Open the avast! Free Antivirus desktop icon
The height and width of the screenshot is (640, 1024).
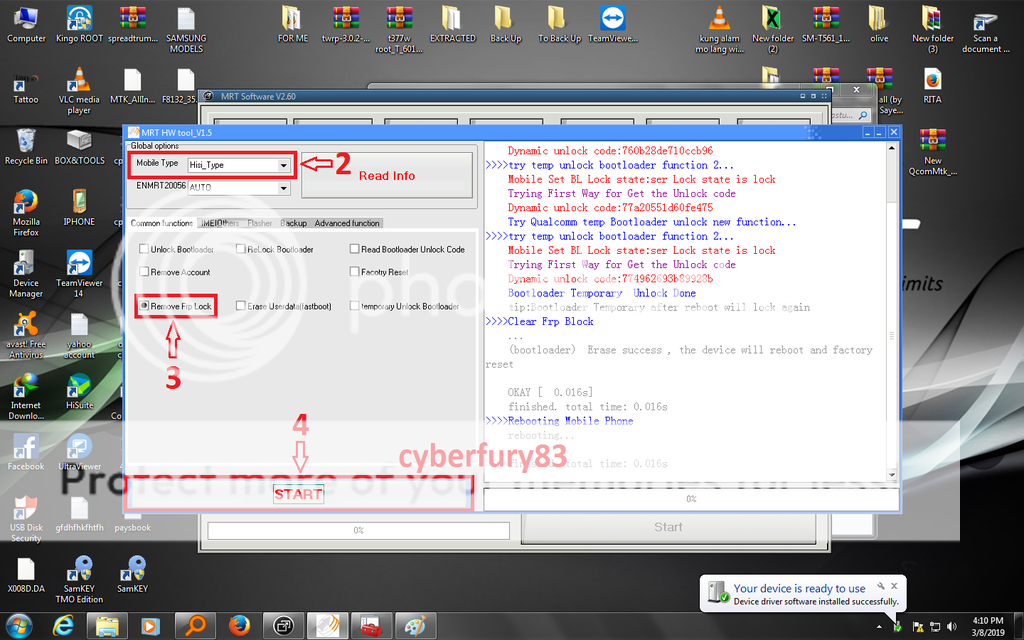[26, 326]
